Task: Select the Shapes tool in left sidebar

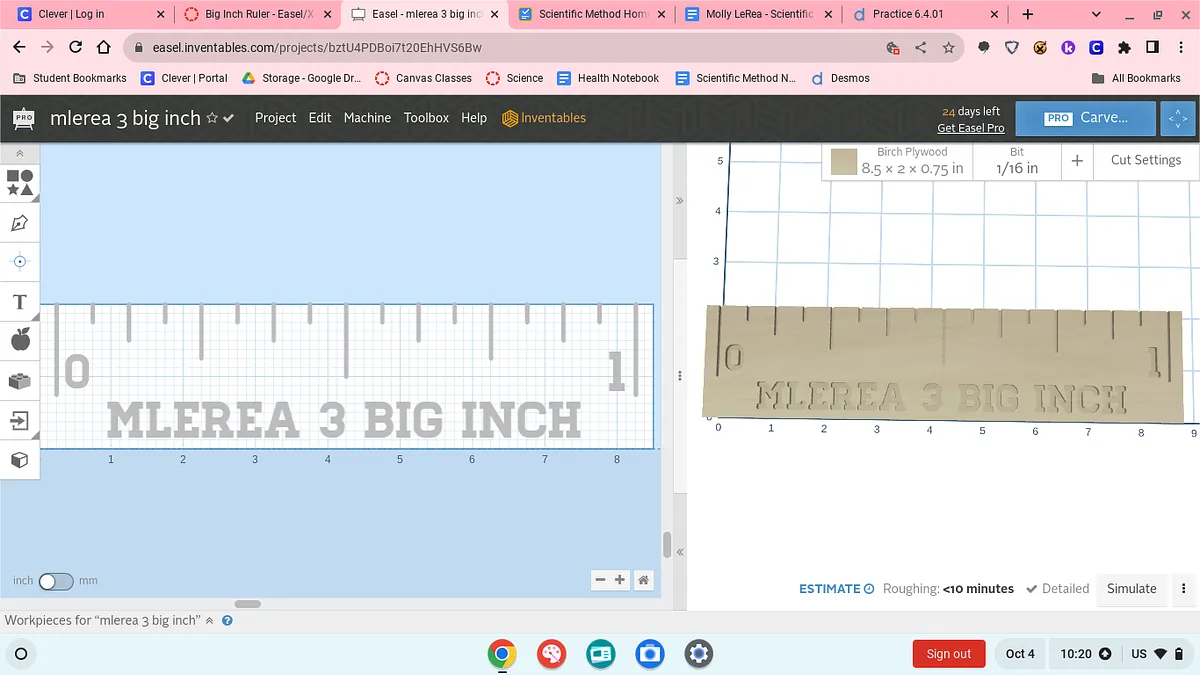Action: (20, 183)
